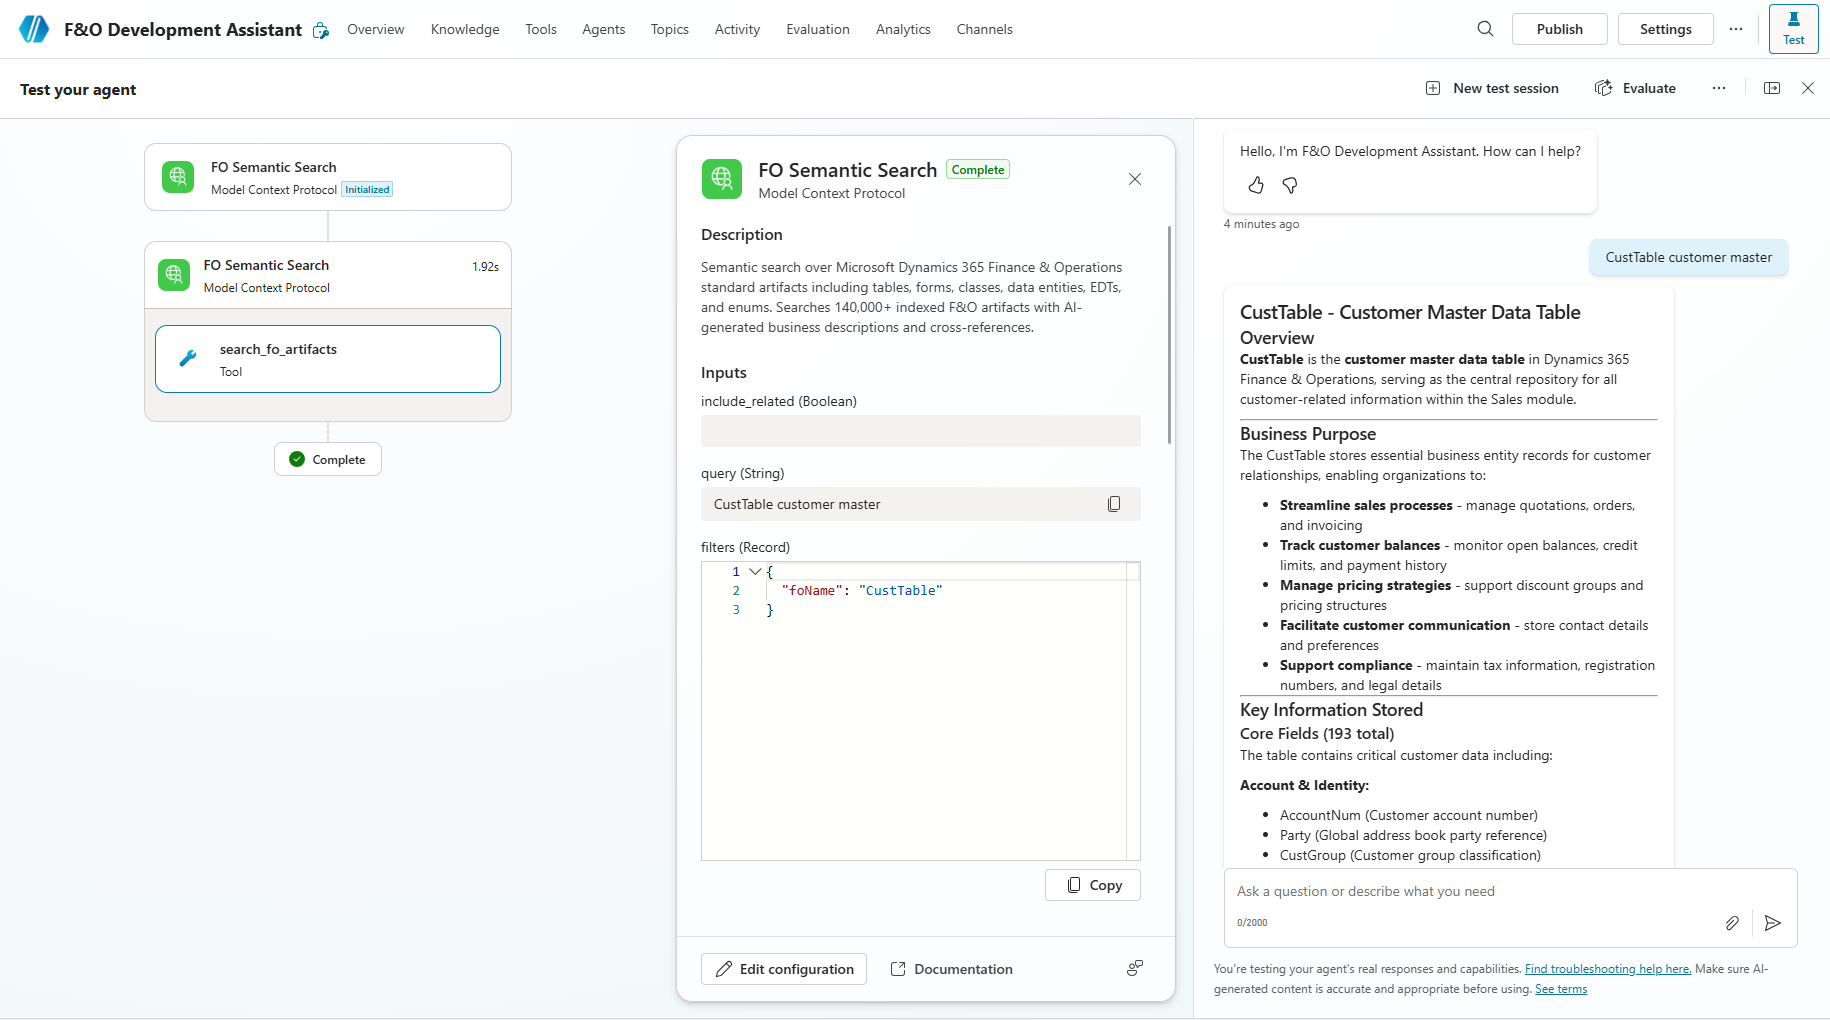Click the query field with CustTable customer master
The image size is (1830, 1020).
[921, 504]
